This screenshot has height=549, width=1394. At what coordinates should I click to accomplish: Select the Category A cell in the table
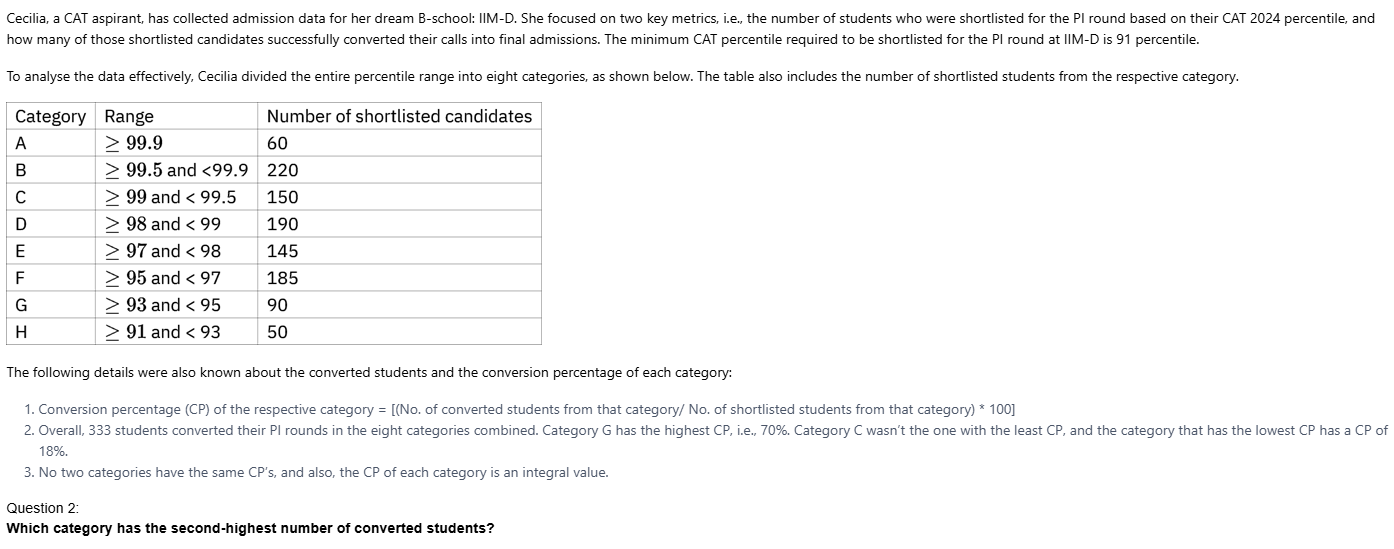[x=21, y=143]
